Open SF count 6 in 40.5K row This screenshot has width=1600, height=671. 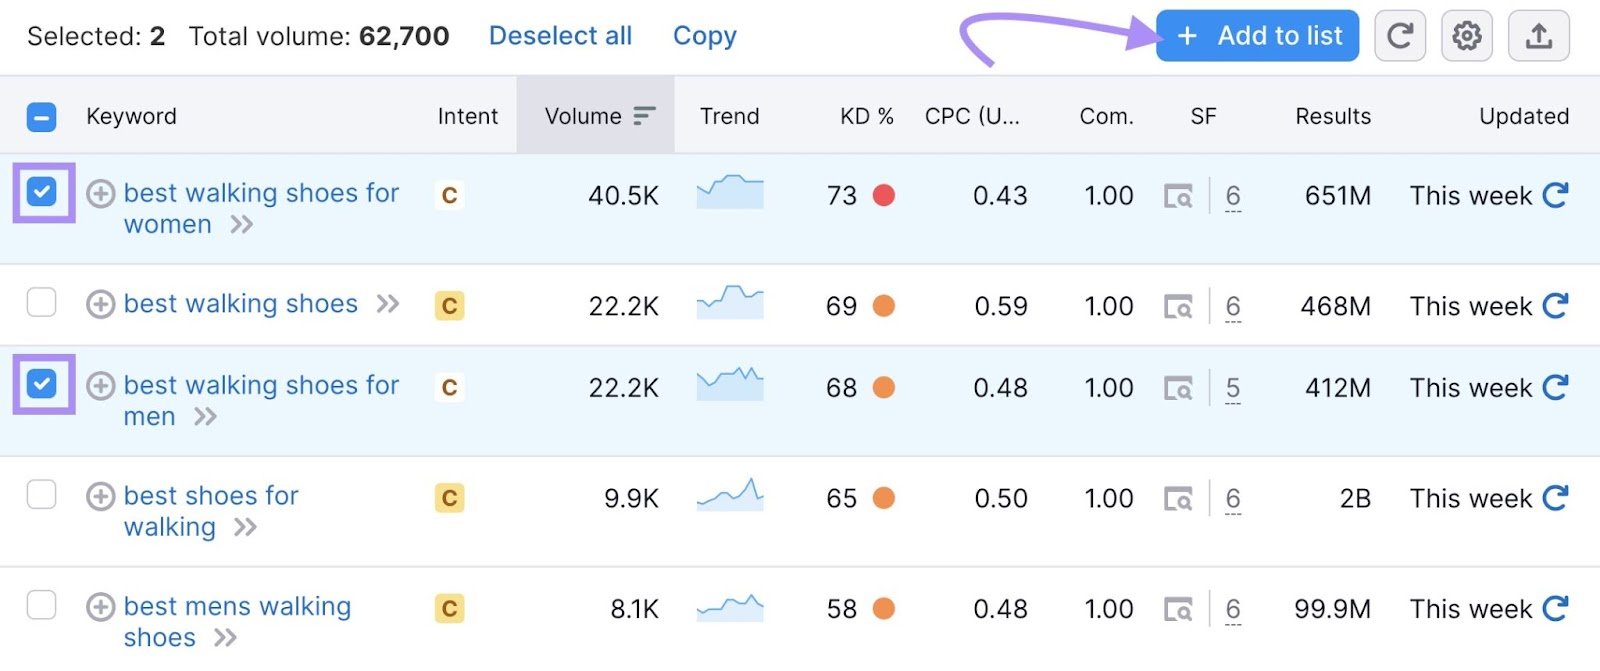pos(1233,196)
